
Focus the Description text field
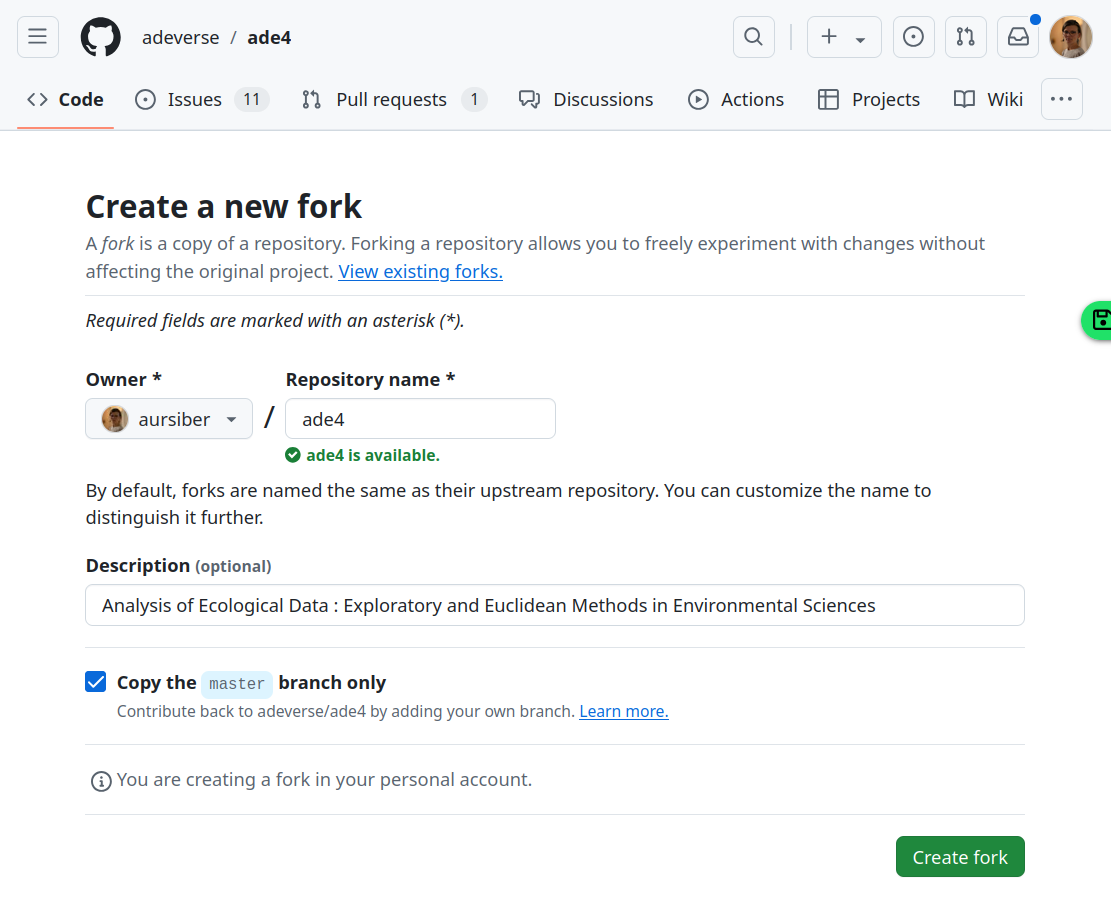[555, 605]
